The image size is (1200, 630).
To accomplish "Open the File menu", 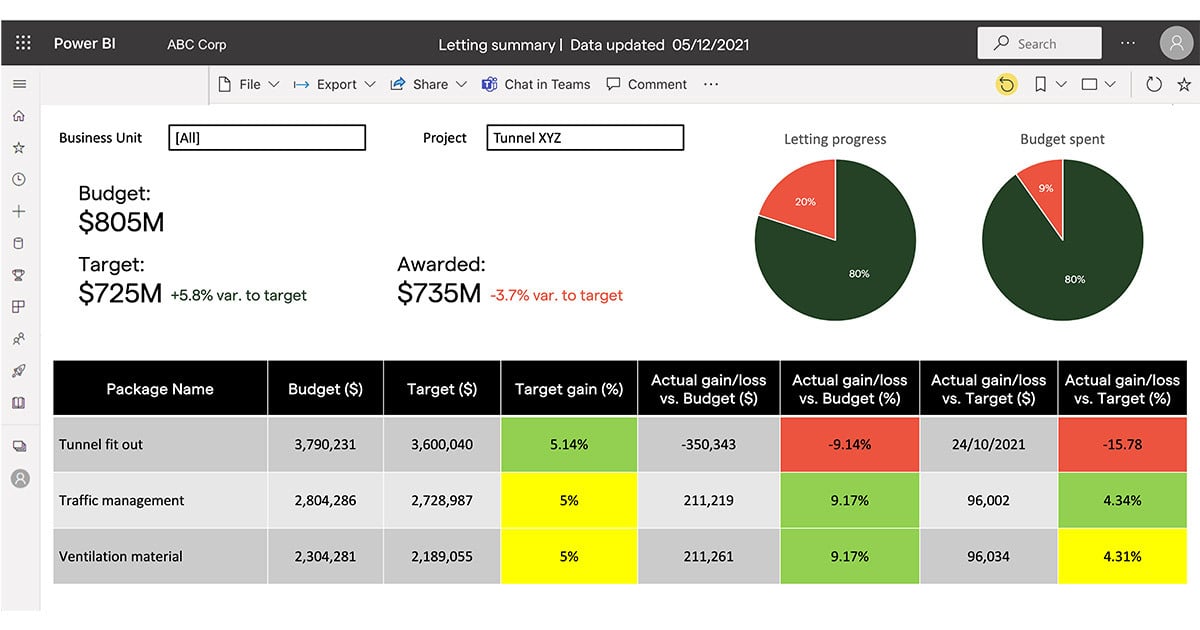I will coord(248,84).
